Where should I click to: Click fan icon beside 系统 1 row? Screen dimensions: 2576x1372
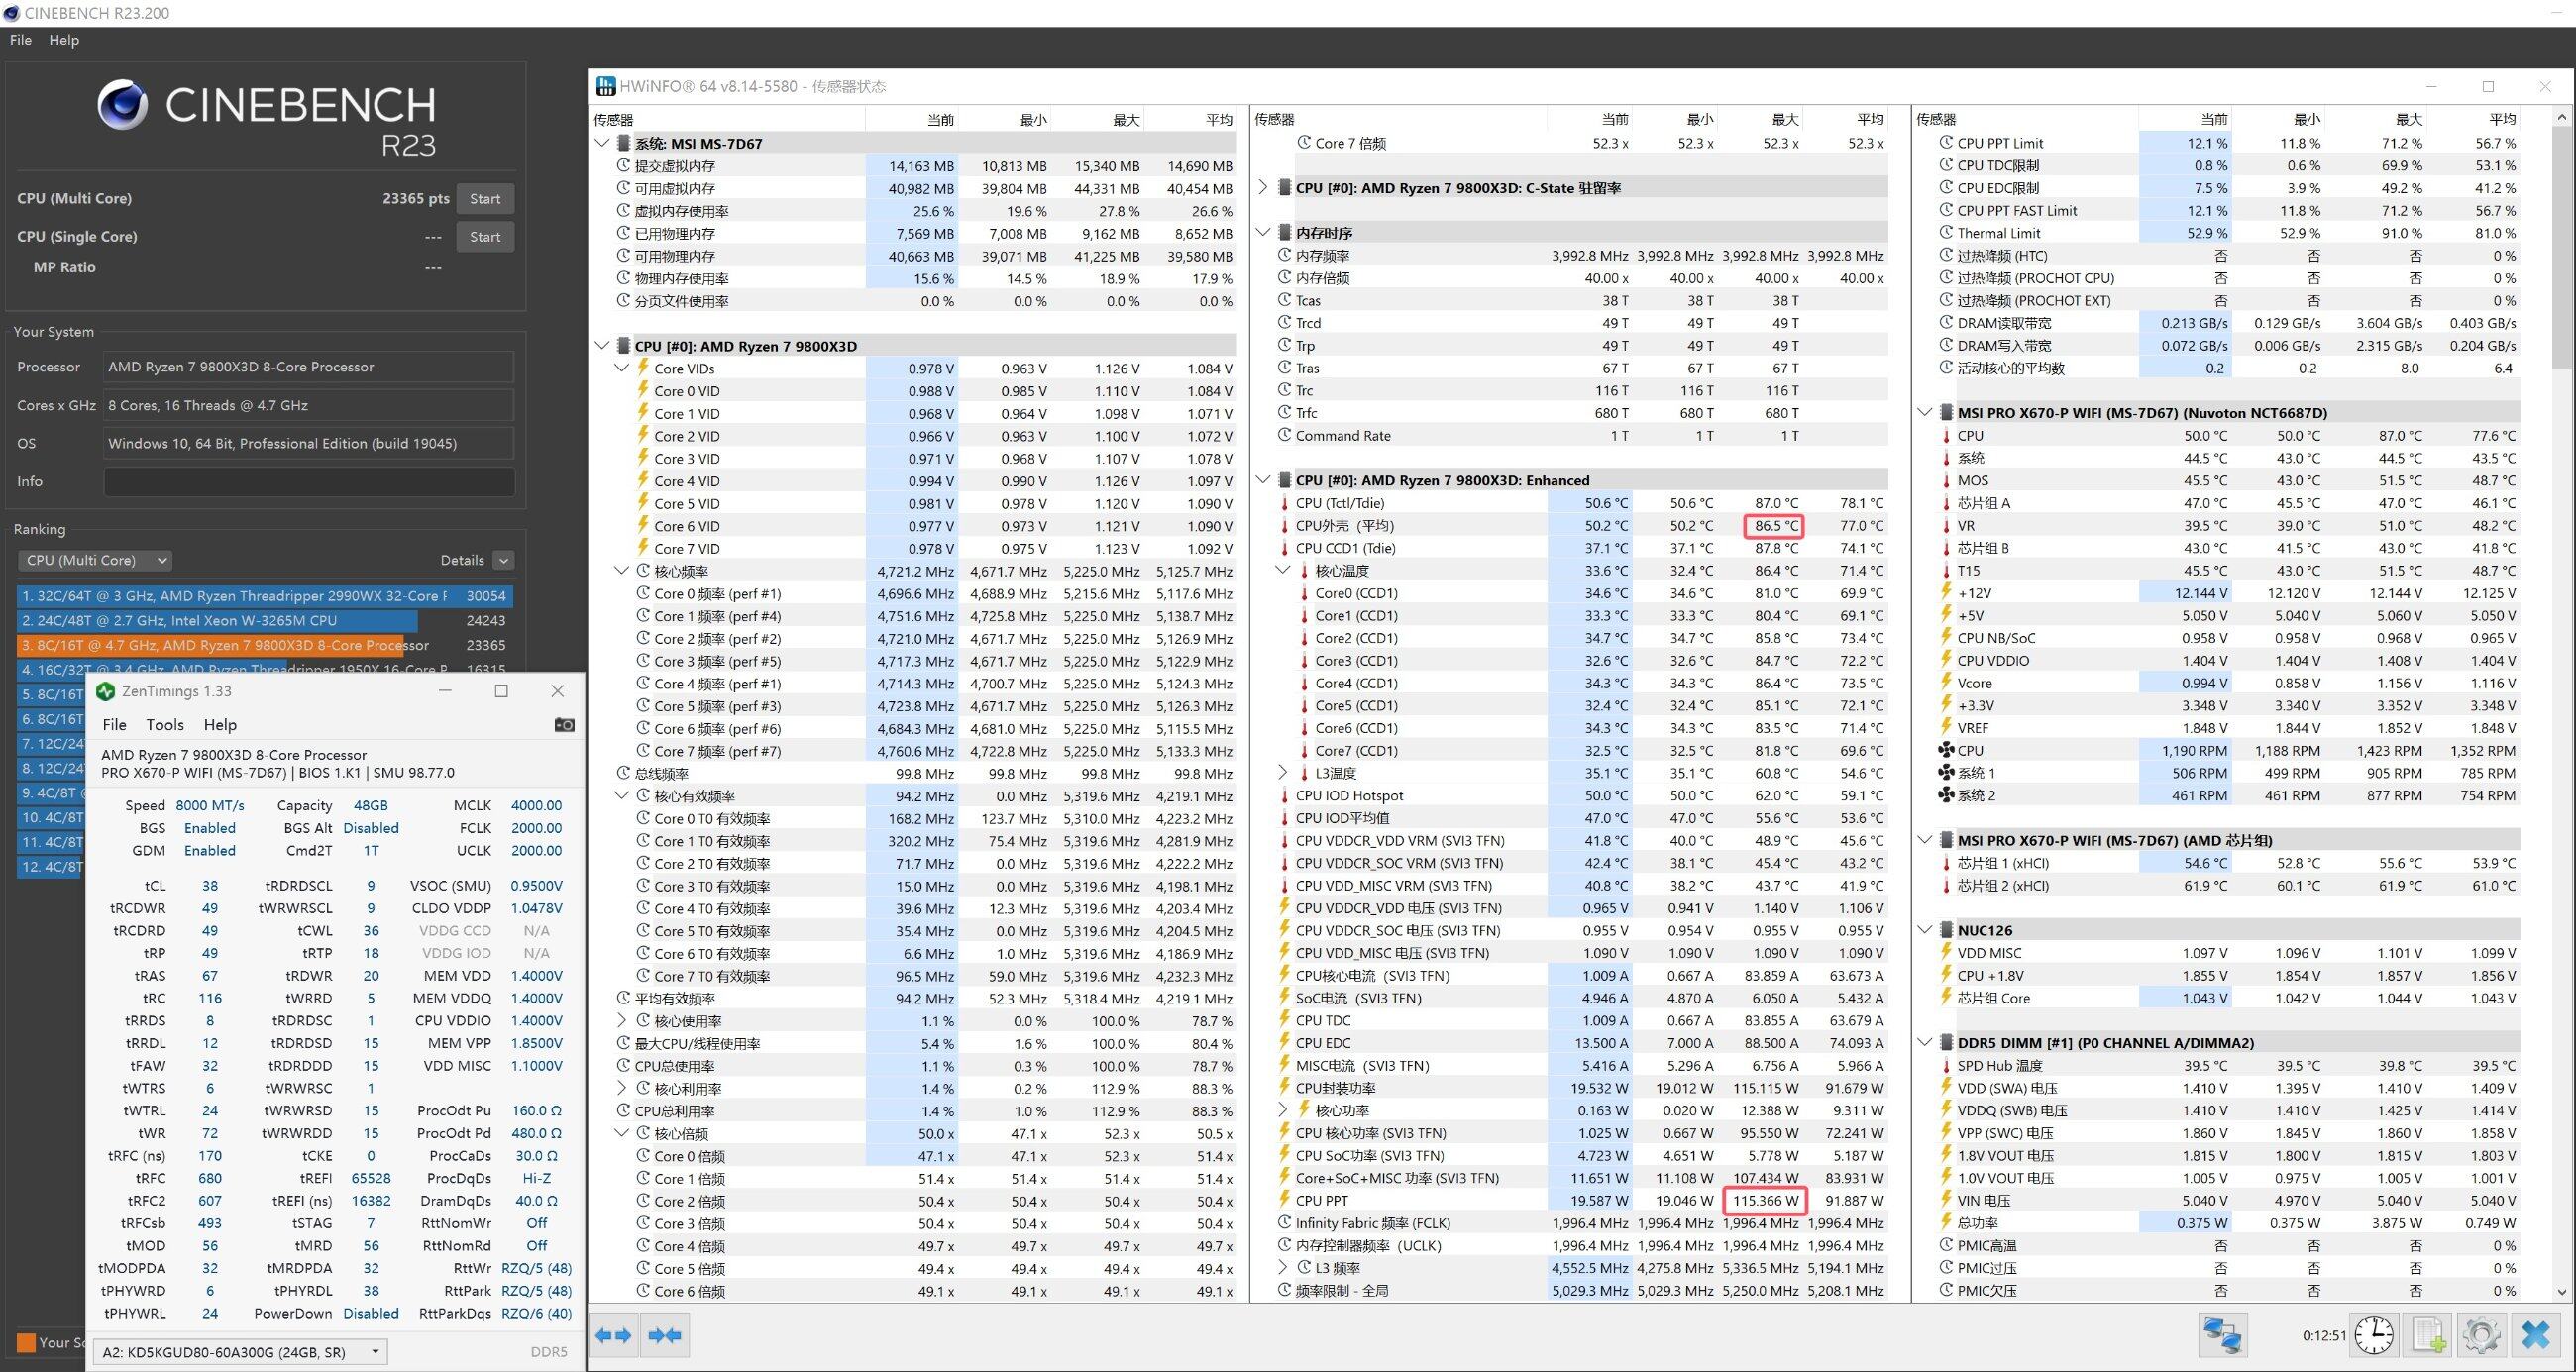1946,773
